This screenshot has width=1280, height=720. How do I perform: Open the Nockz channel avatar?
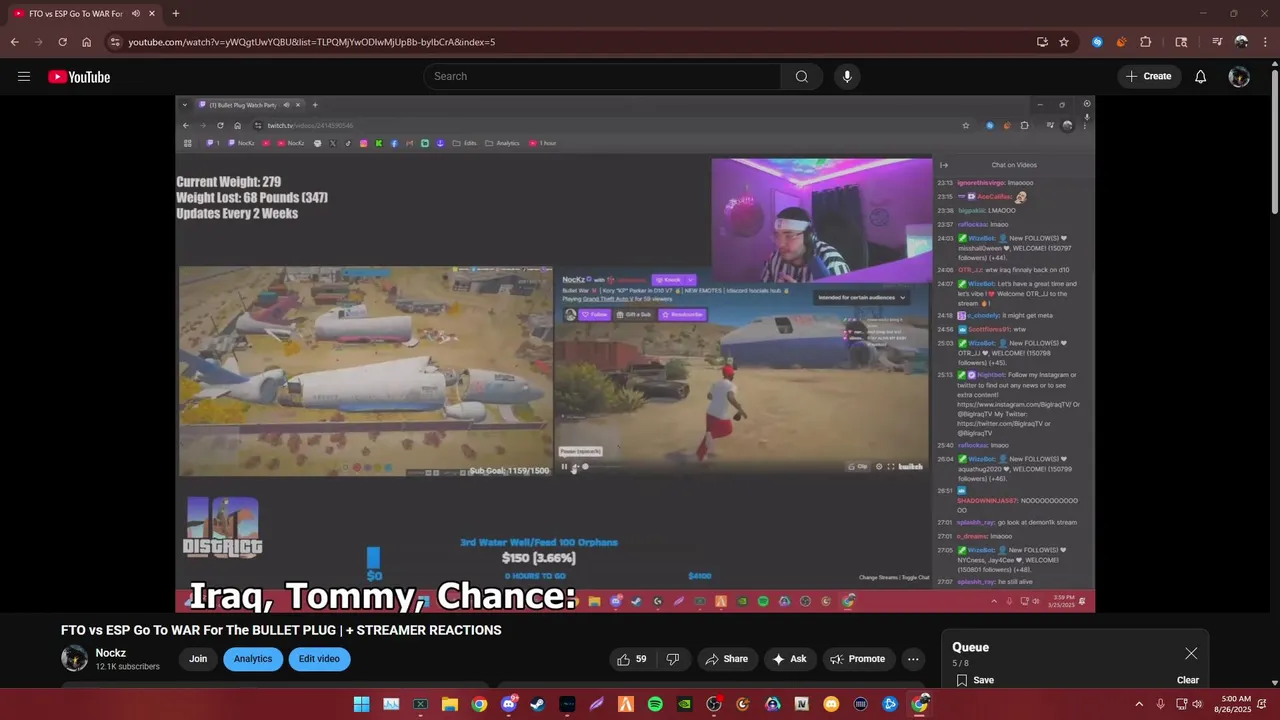click(75, 658)
